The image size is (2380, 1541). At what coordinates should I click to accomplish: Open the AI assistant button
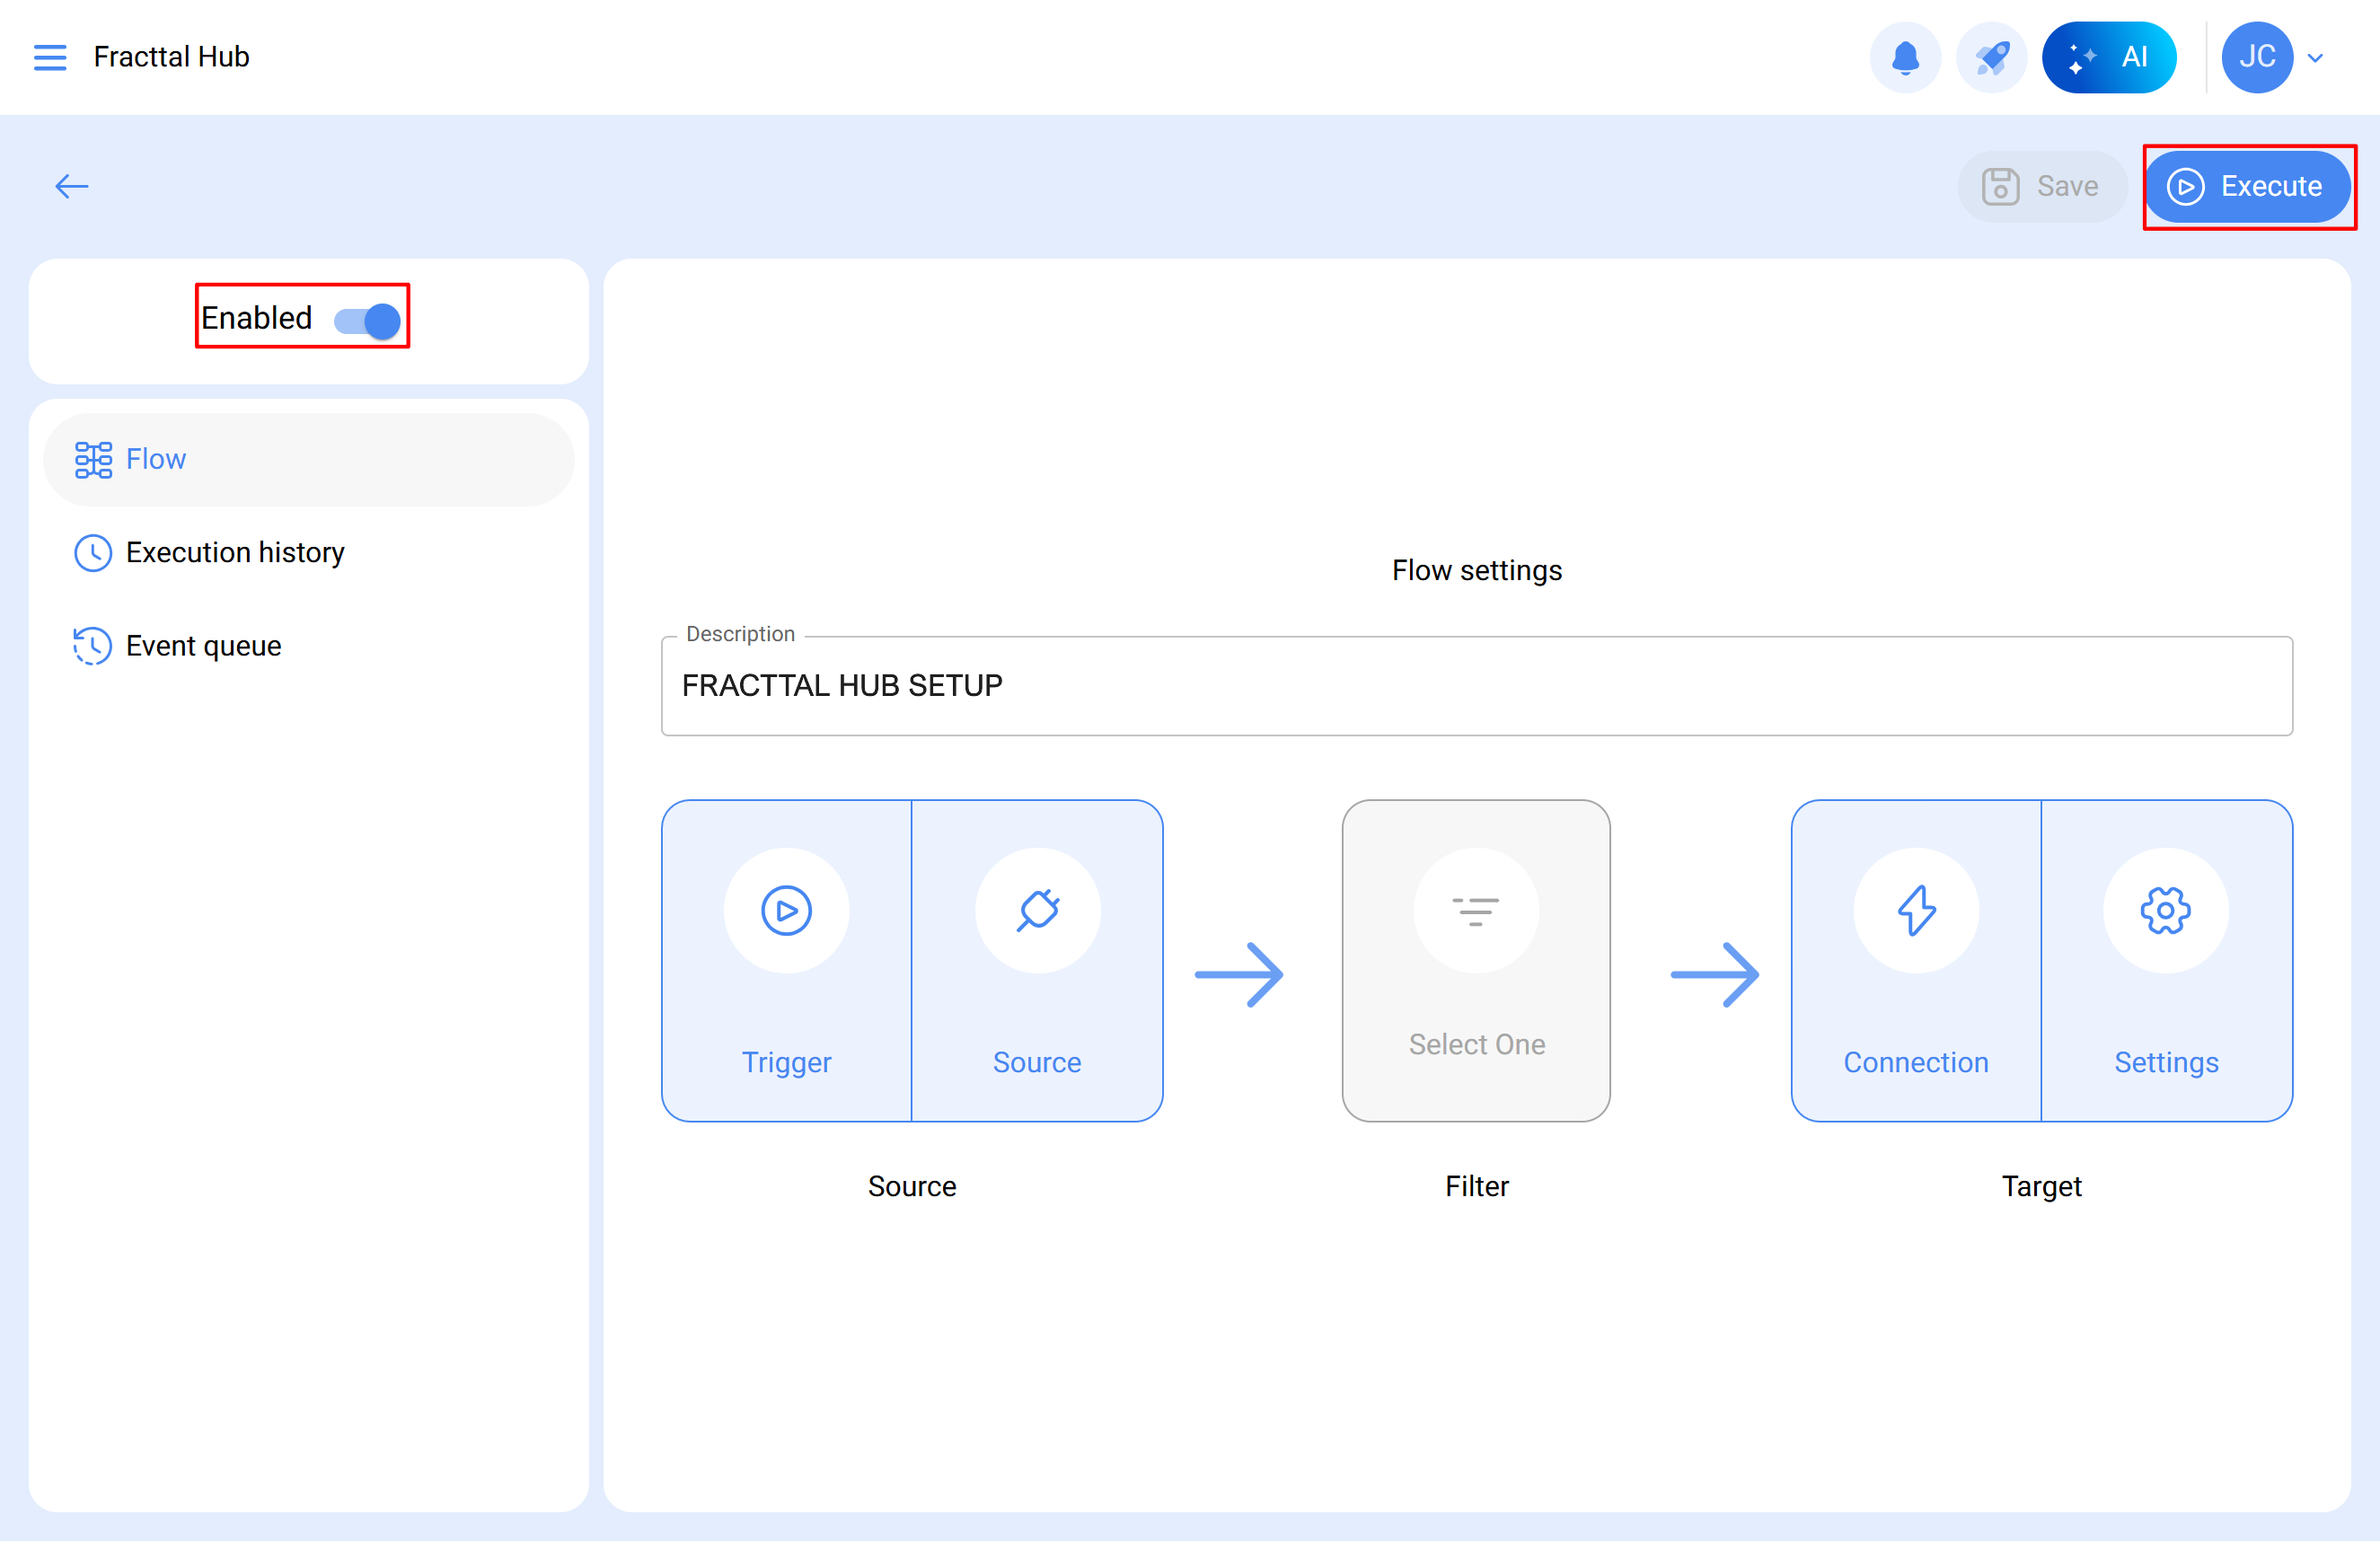pyautogui.click(x=2109, y=57)
